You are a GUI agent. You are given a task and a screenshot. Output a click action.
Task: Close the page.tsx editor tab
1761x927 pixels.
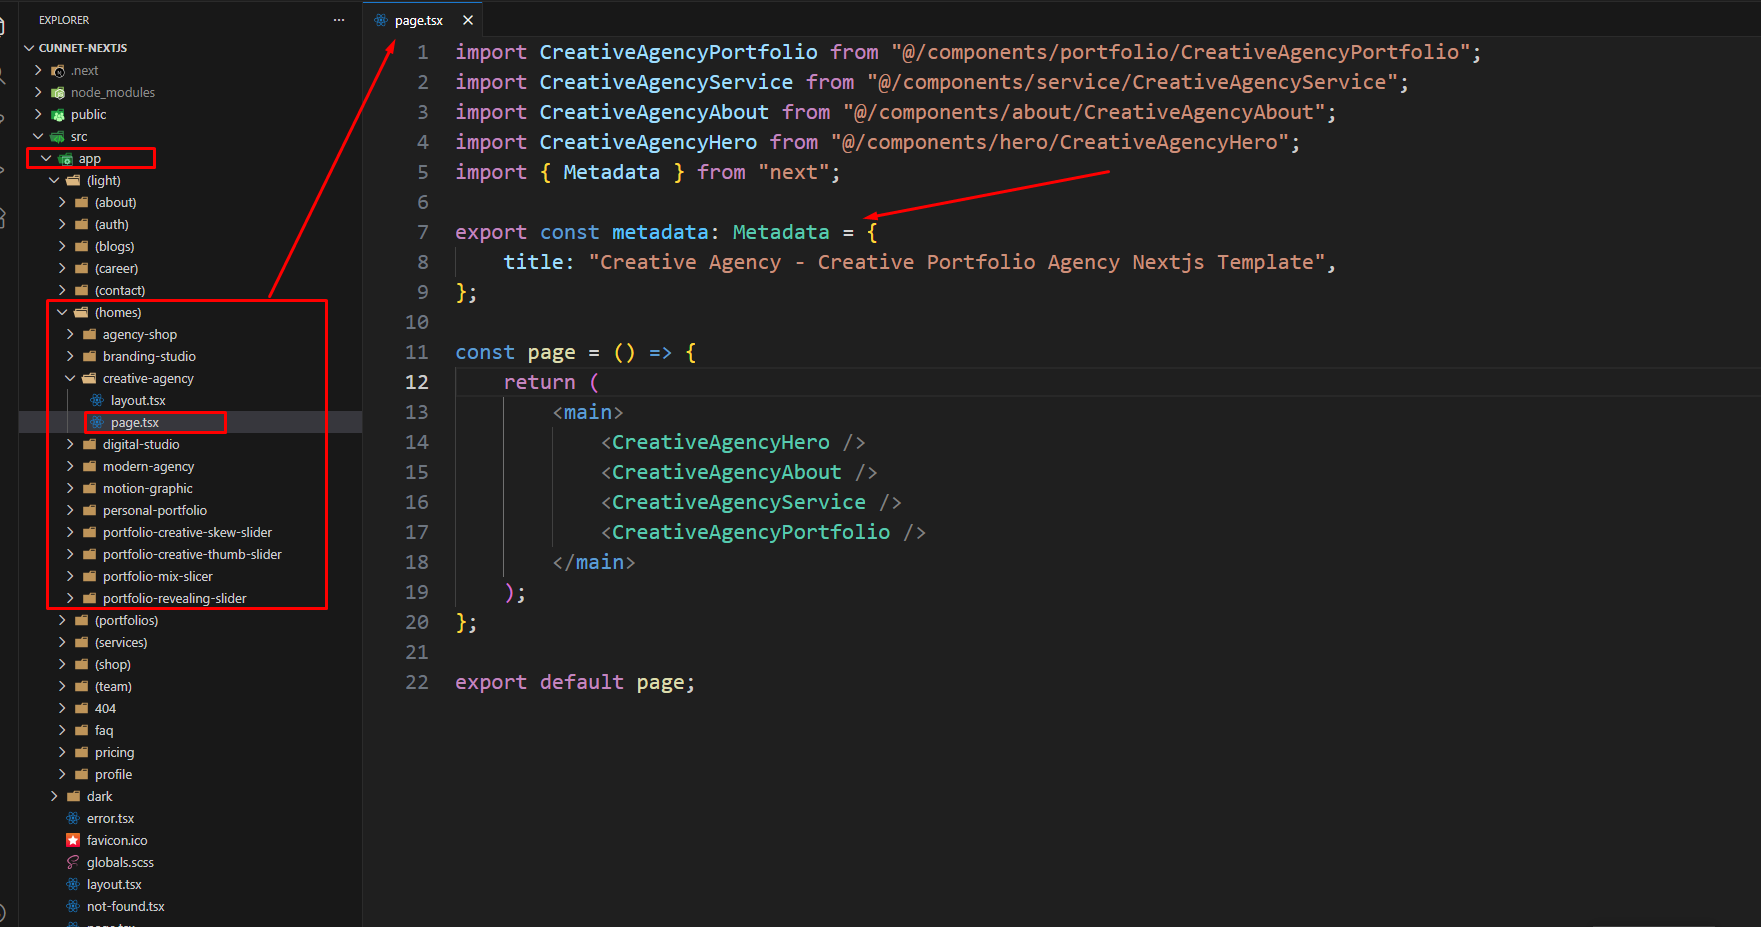click(467, 20)
